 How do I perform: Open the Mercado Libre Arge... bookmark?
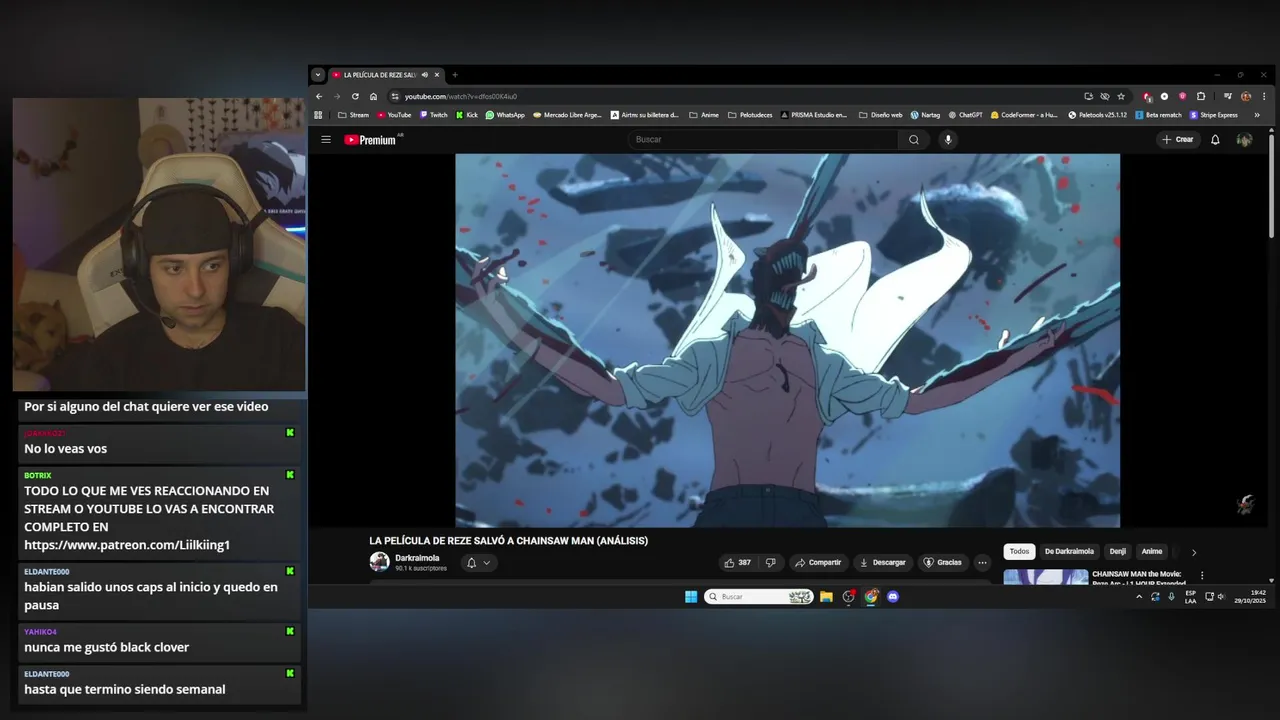point(567,115)
